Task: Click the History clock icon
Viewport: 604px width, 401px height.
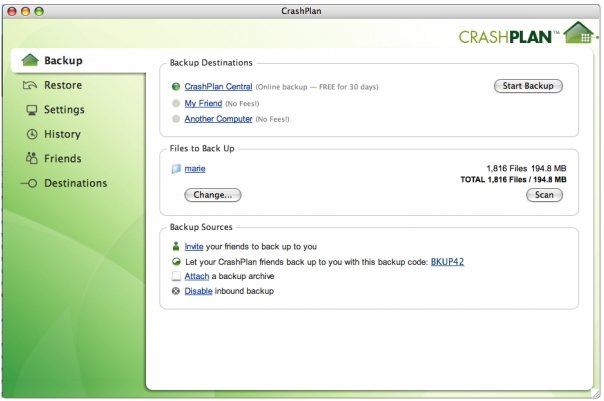Action: click(32, 134)
